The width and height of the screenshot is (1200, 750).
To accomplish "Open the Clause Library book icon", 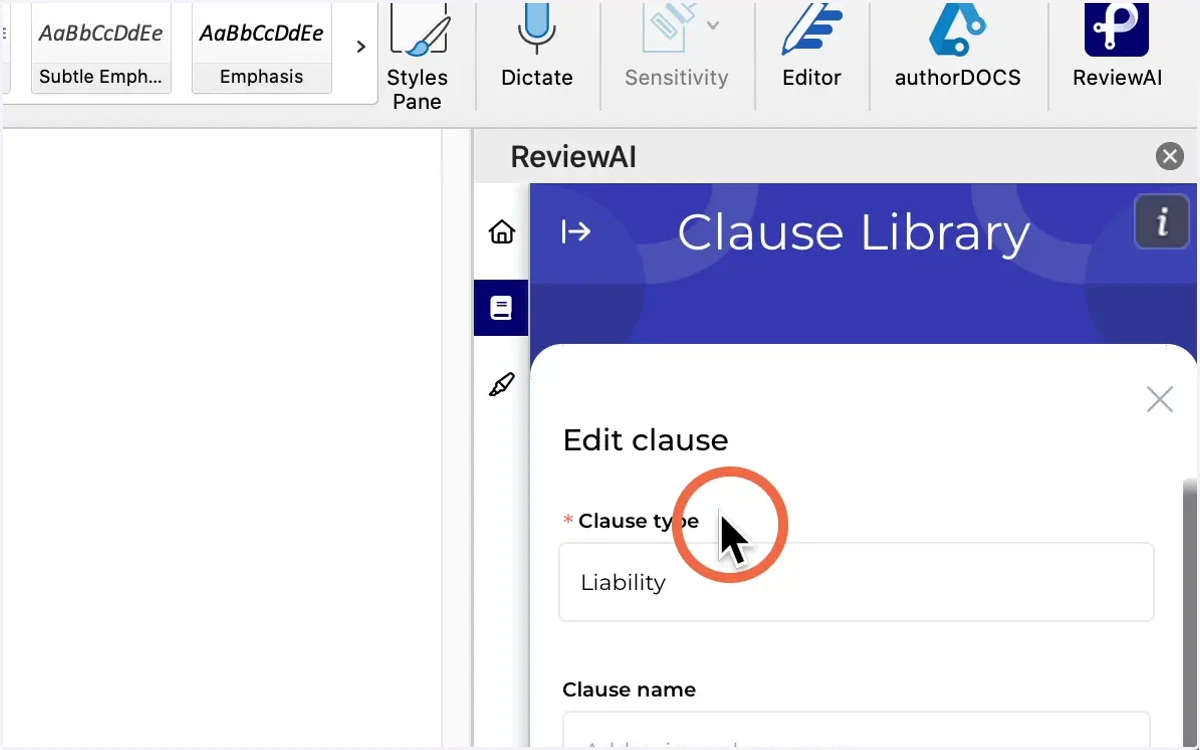I will (501, 308).
